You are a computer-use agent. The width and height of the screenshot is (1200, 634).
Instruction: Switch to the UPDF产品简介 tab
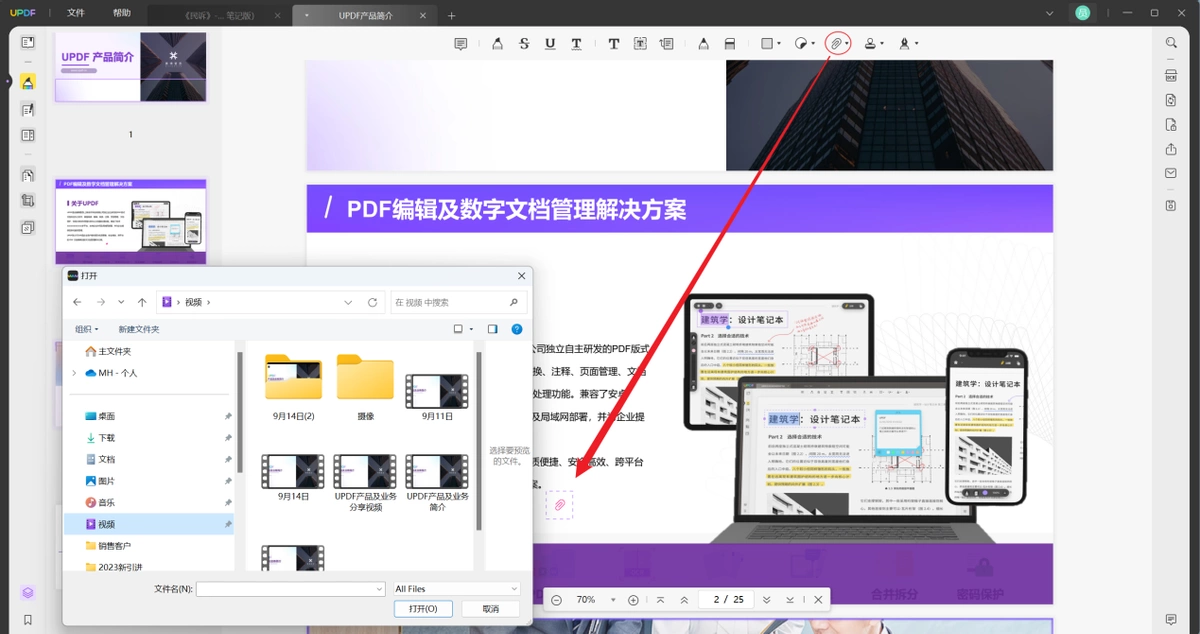[366, 16]
